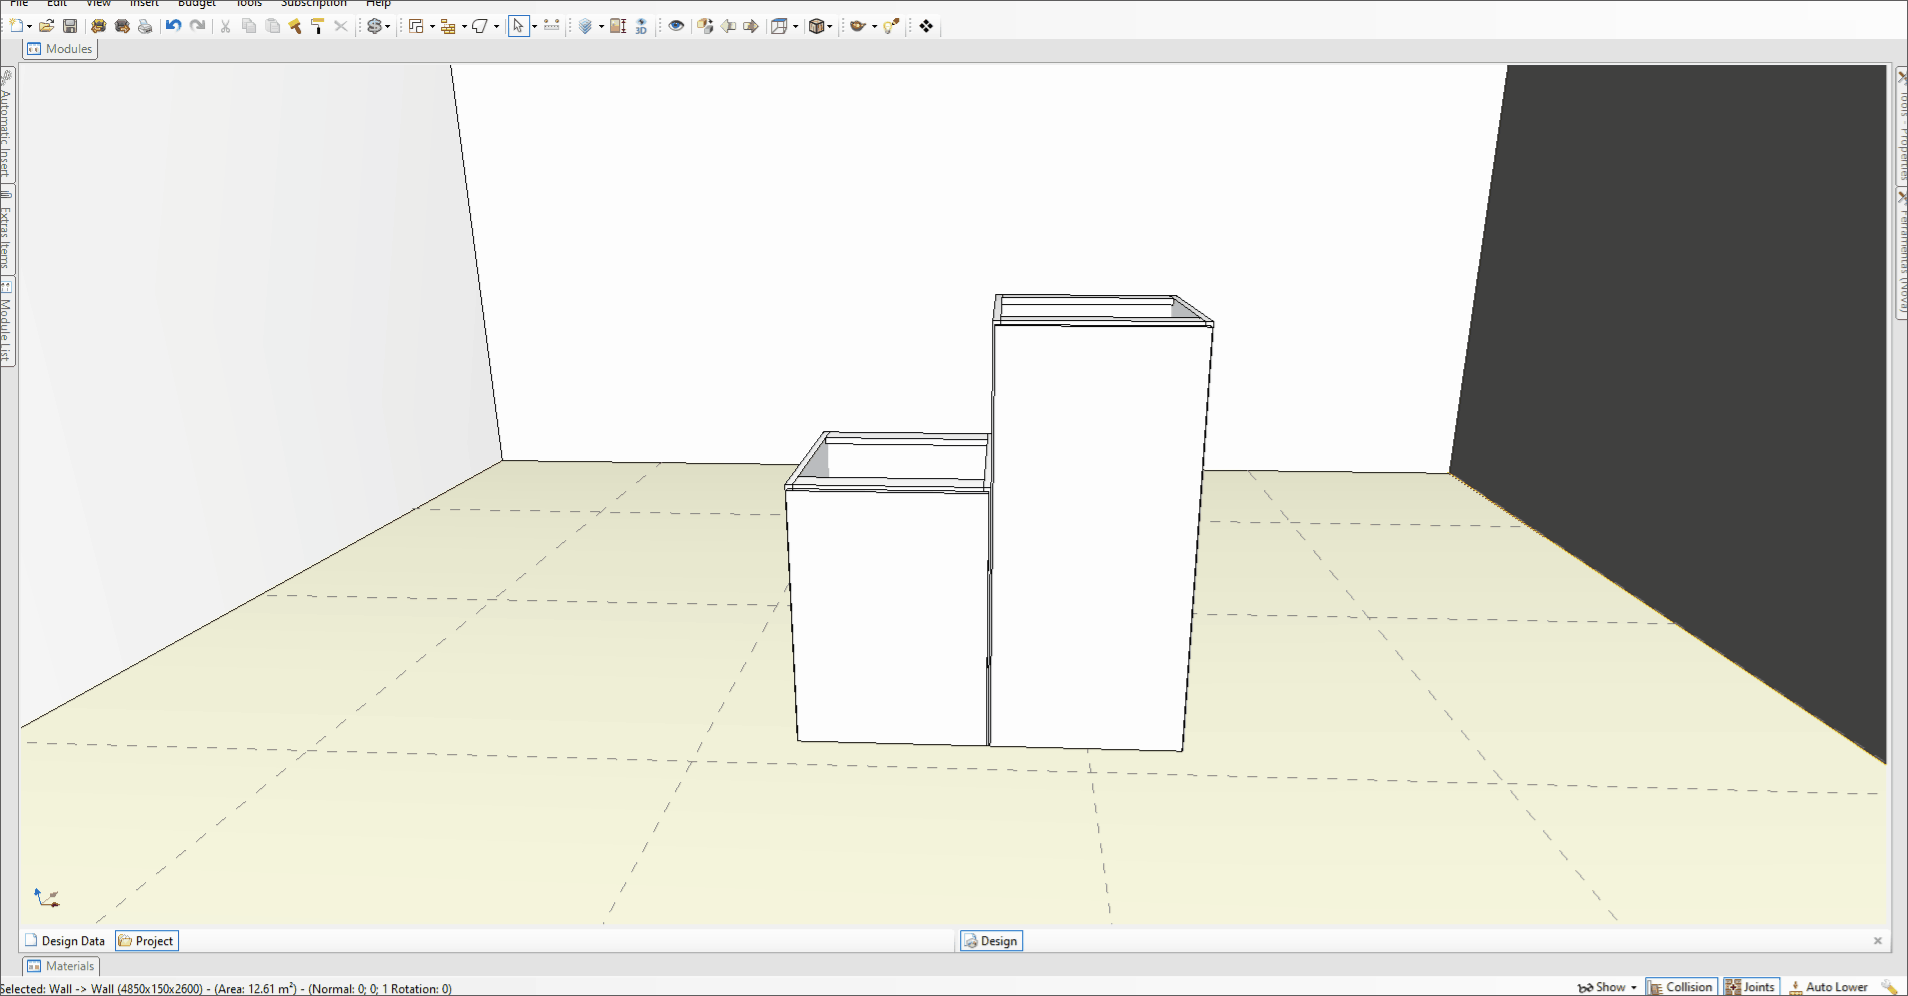The height and width of the screenshot is (996, 1908).
Task: Expand the selection tool dropdown arrow
Action: click(534, 27)
